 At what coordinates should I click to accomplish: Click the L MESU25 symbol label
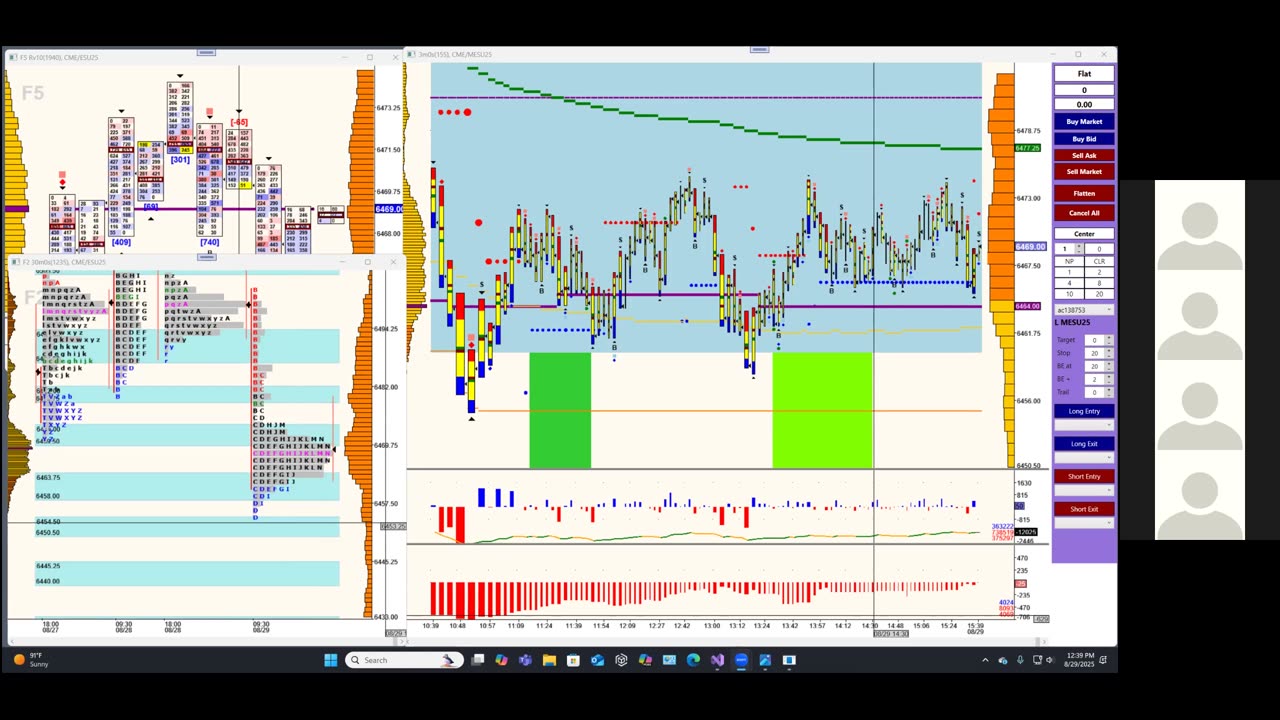click(1072, 323)
